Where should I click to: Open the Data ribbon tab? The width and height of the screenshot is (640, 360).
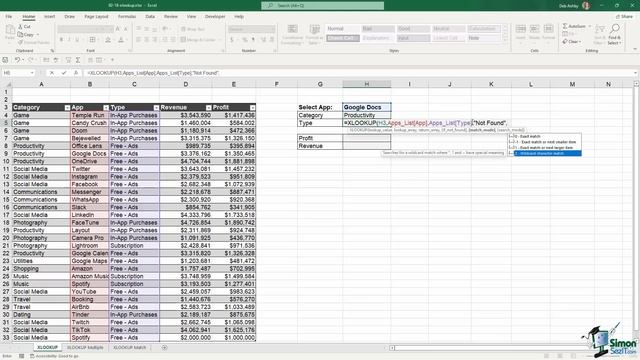point(150,17)
